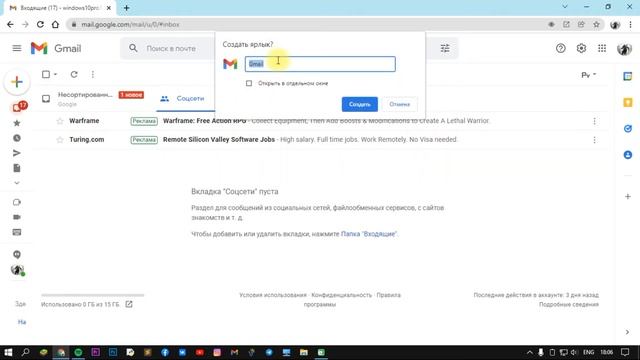This screenshot has height=360, width=640.
Task: Click the Compose plus button
Action: (x=17, y=82)
